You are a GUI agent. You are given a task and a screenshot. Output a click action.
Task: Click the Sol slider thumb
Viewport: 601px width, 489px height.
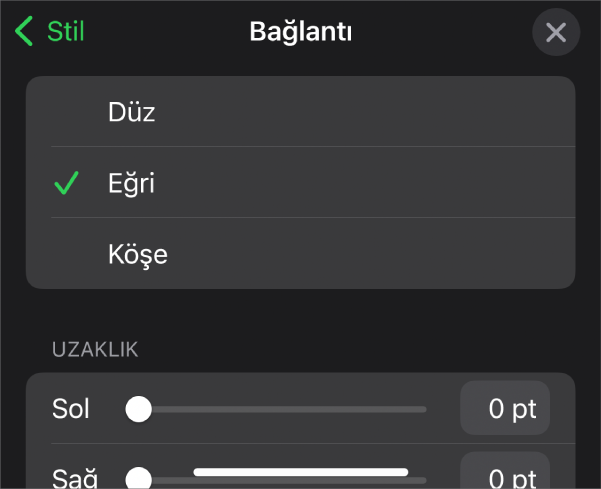(138, 409)
